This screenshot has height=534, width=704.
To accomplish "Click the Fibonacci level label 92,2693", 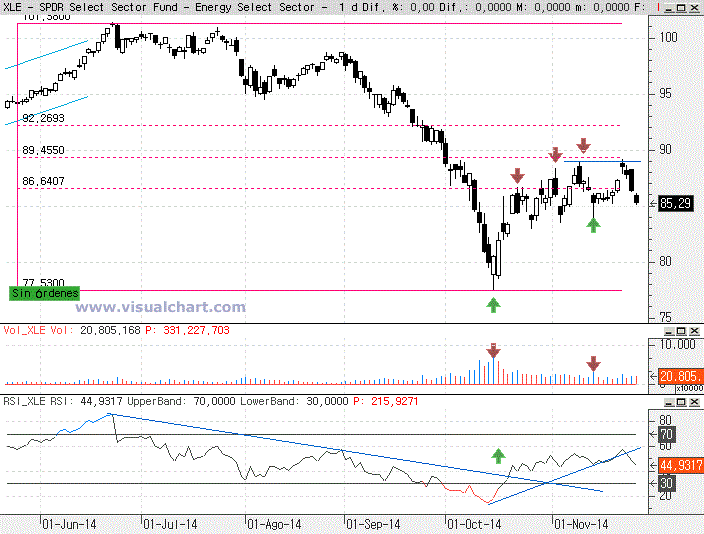I will point(44,118).
